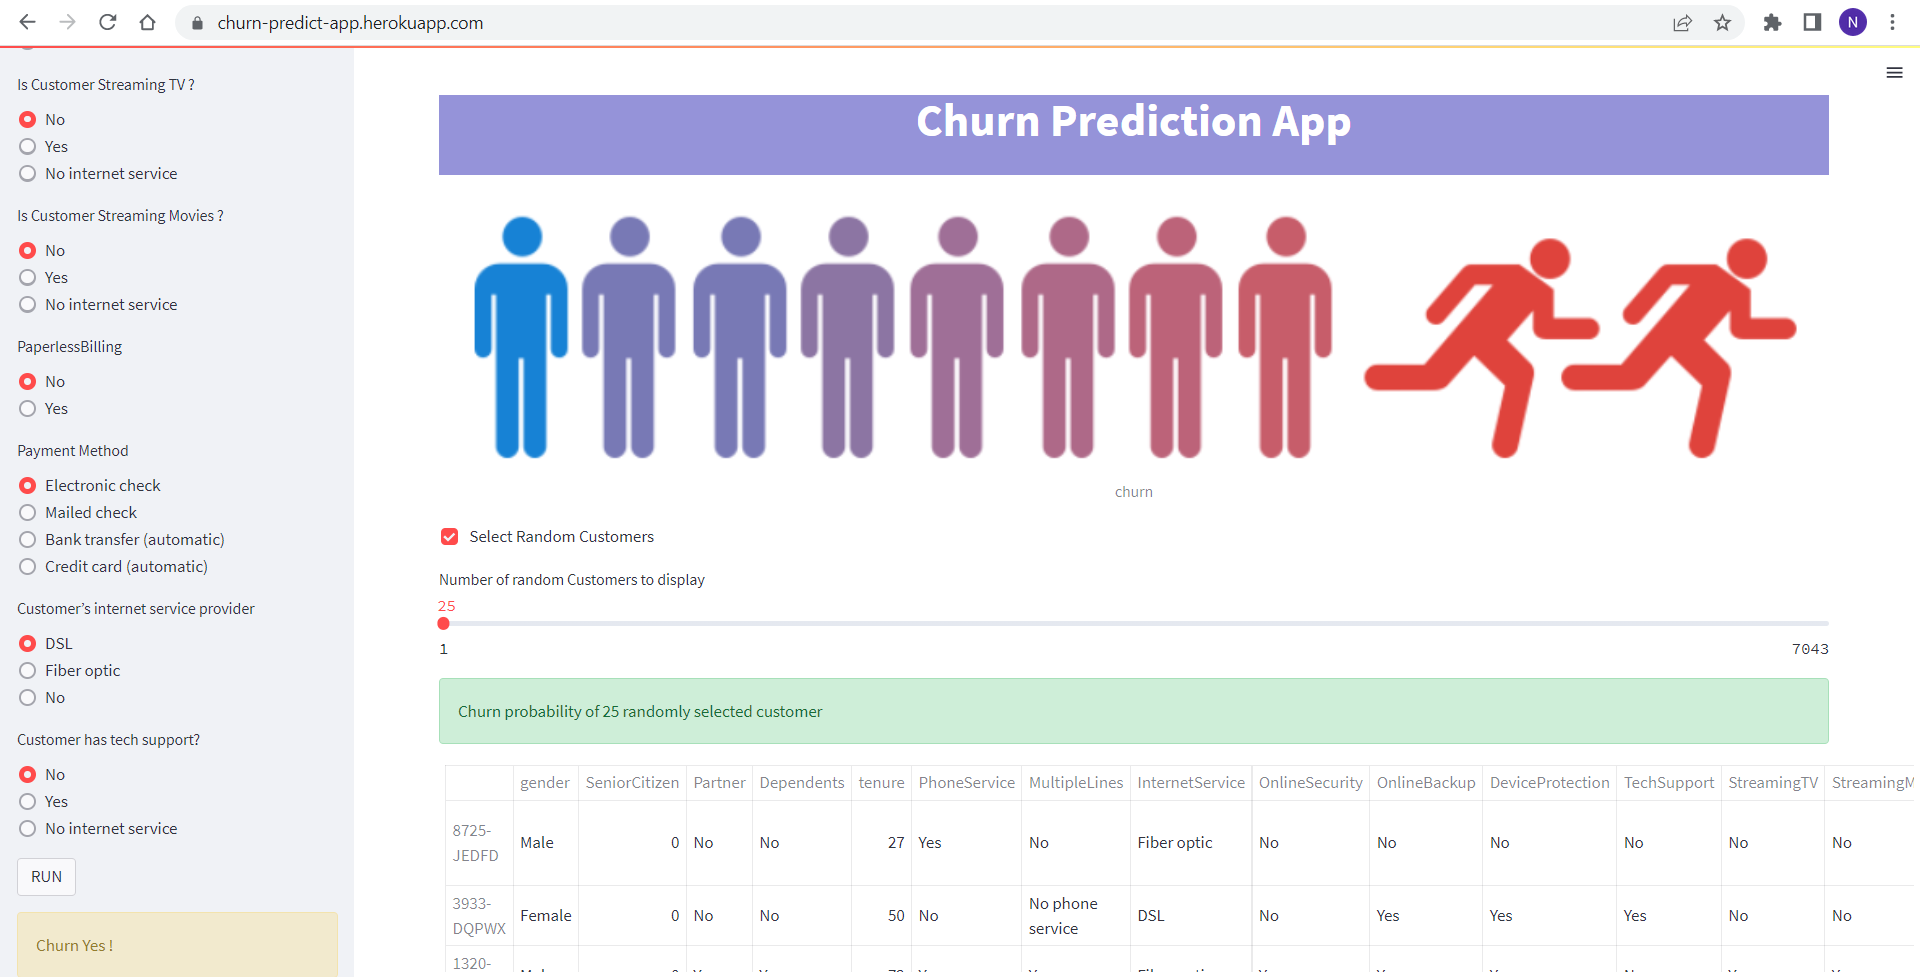
Task: Click inside the address bar
Action: coord(600,22)
